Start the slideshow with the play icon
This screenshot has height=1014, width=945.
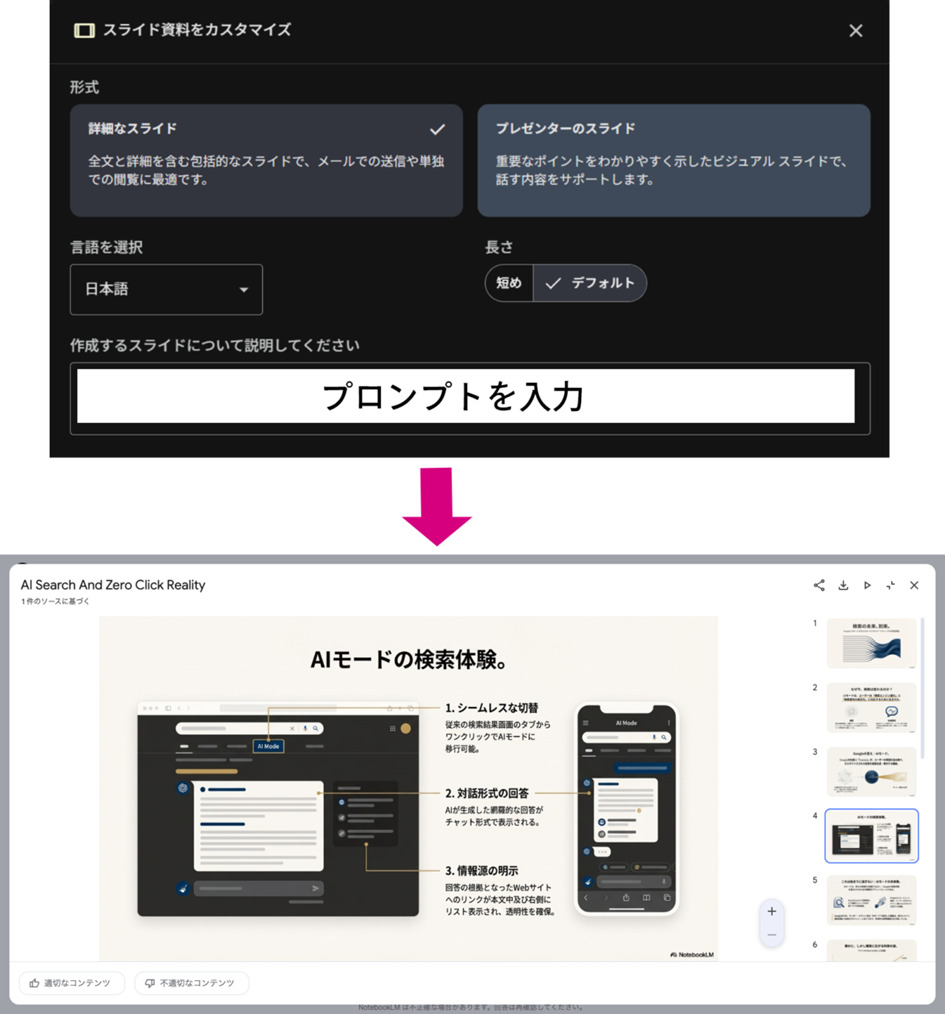coord(867,585)
